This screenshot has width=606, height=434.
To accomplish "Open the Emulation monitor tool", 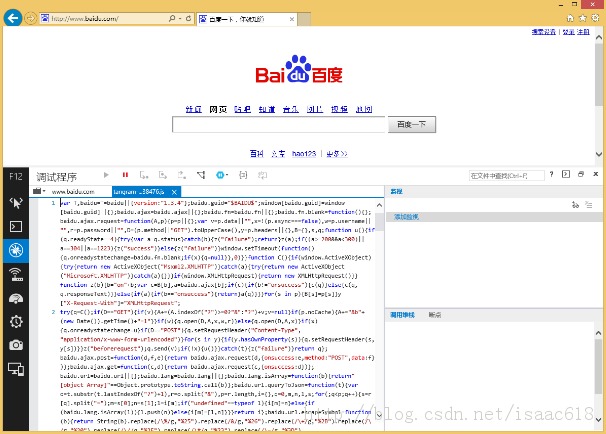I will point(16,369).
